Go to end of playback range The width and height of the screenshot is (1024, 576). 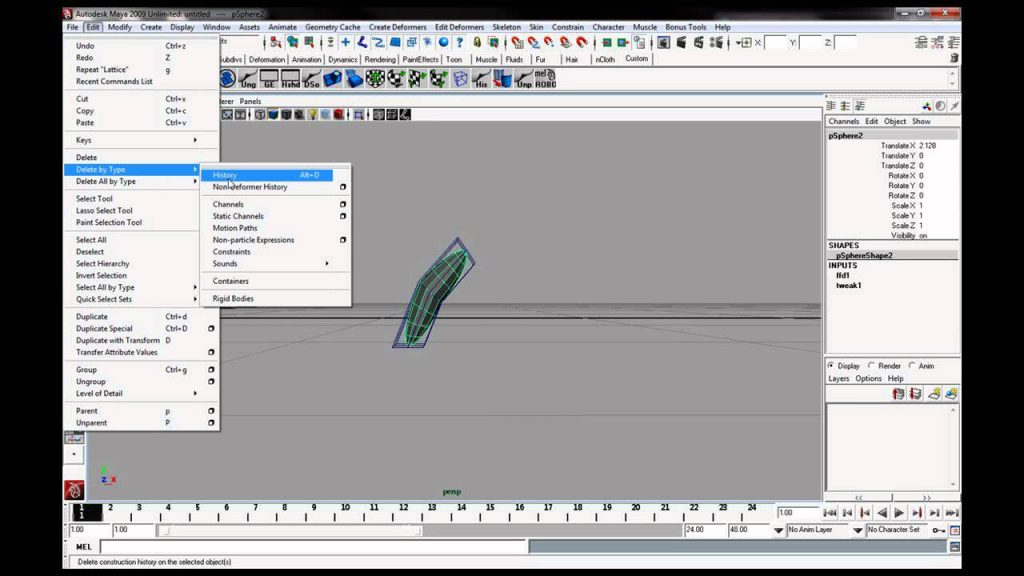952,513
